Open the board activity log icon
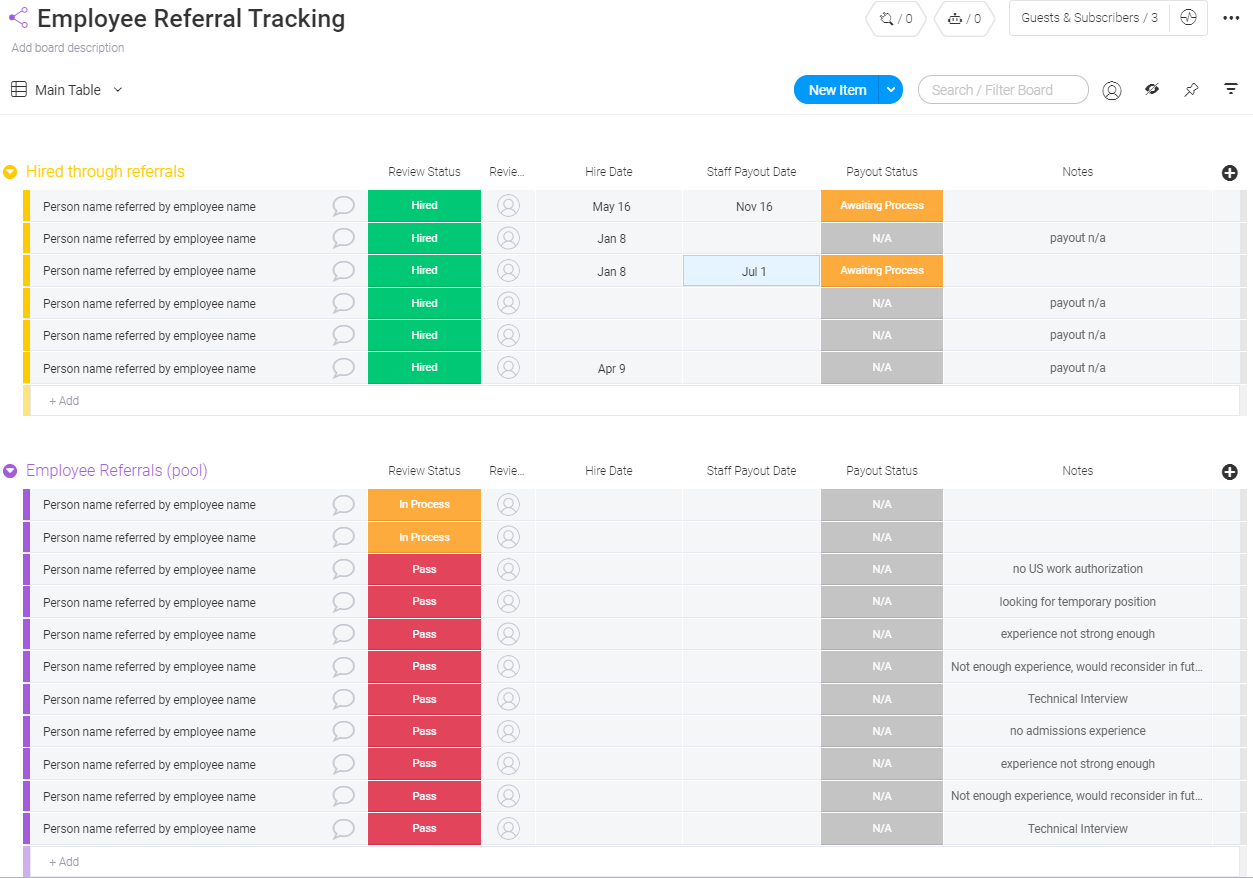The width and height of the screenshot is (1253, 878). coord(1188,18)
